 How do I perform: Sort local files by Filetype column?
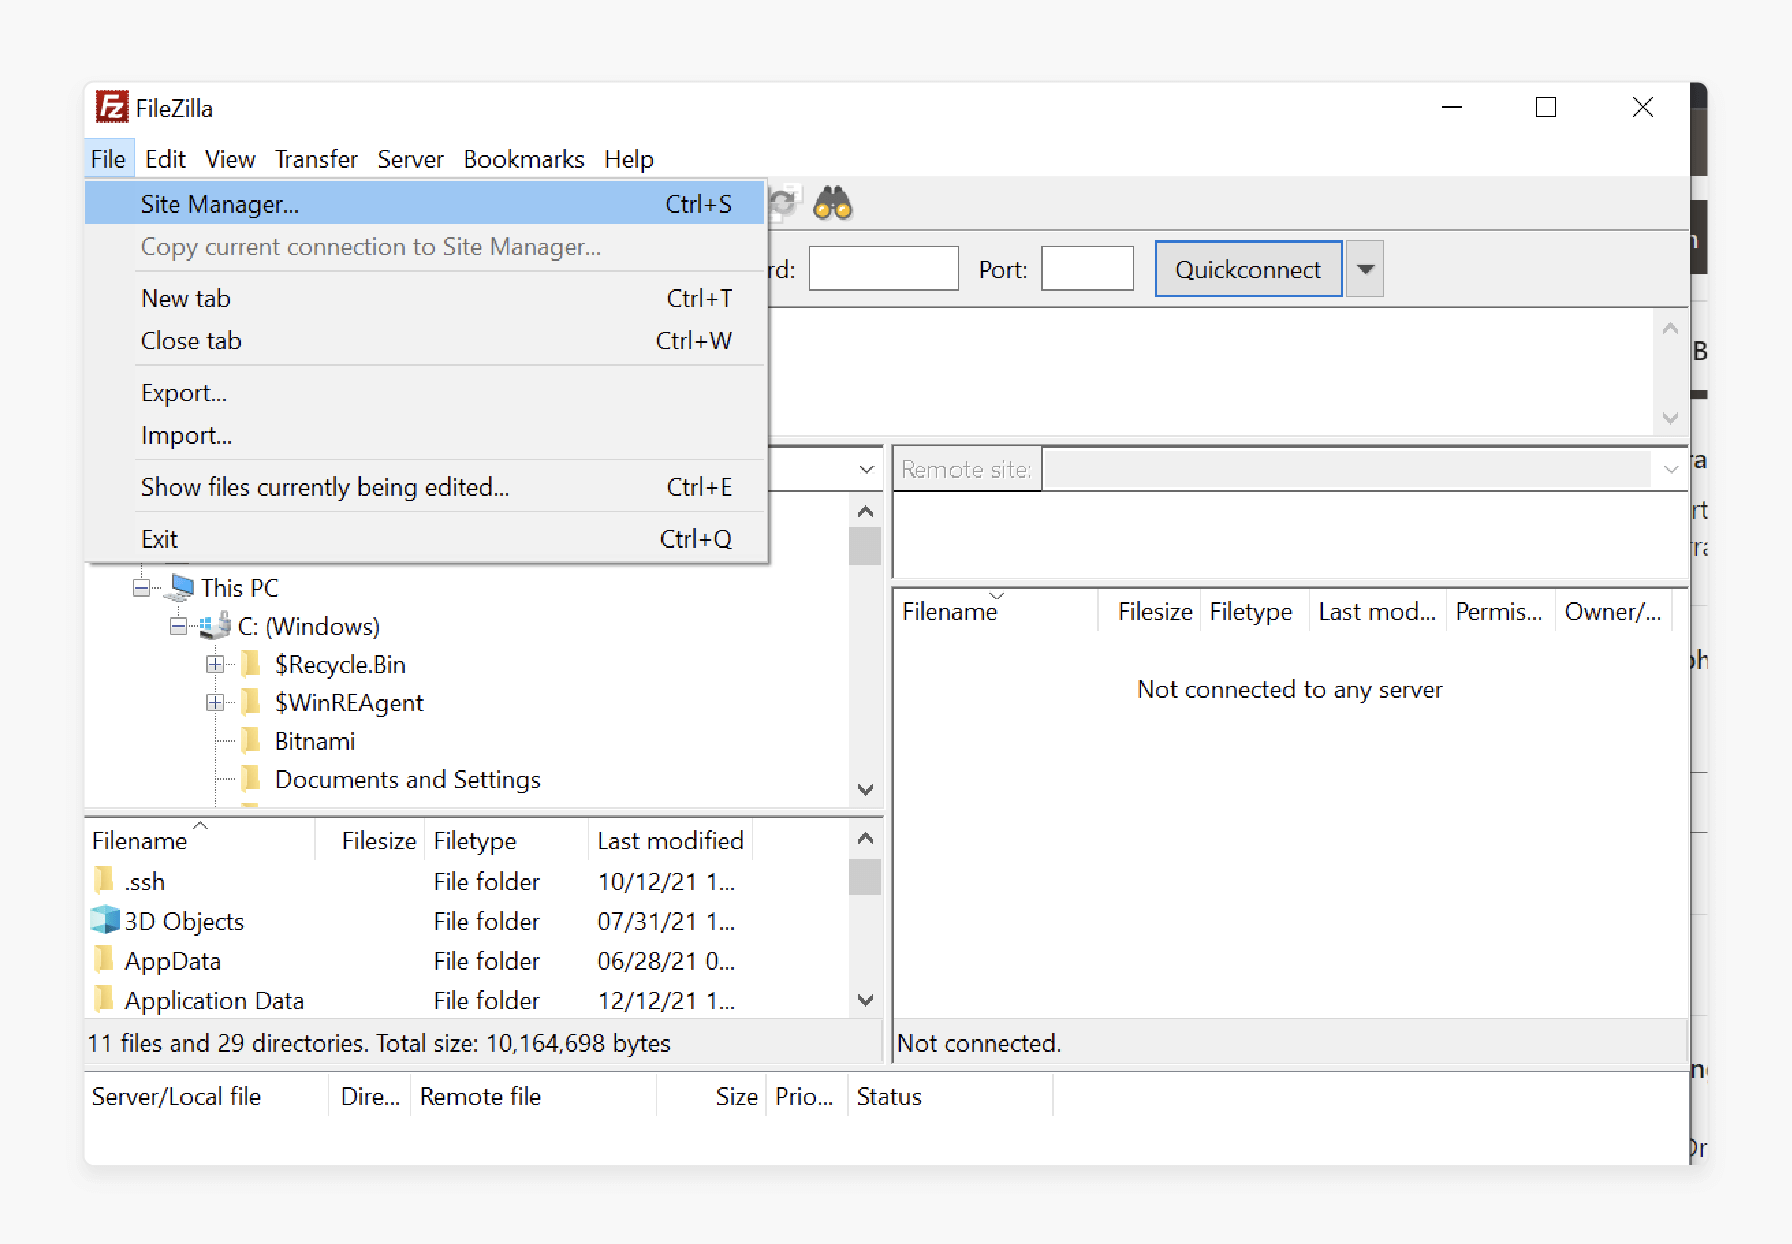click(x=507, y=840)
